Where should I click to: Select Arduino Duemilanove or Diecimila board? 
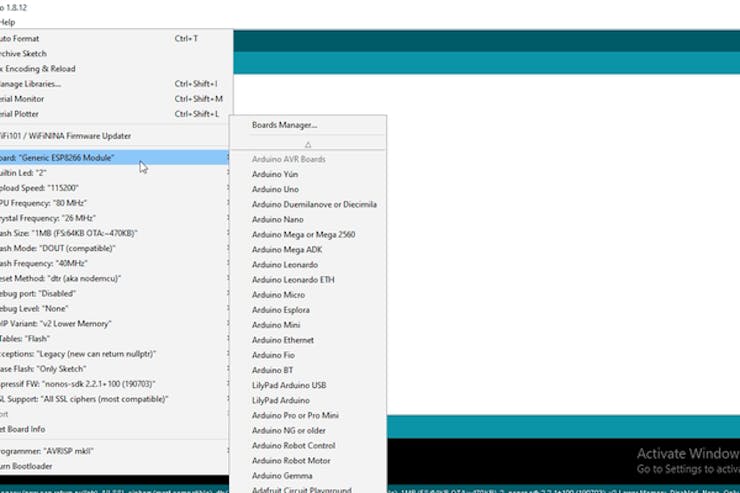pyautogui.click(x=308, y=204)
